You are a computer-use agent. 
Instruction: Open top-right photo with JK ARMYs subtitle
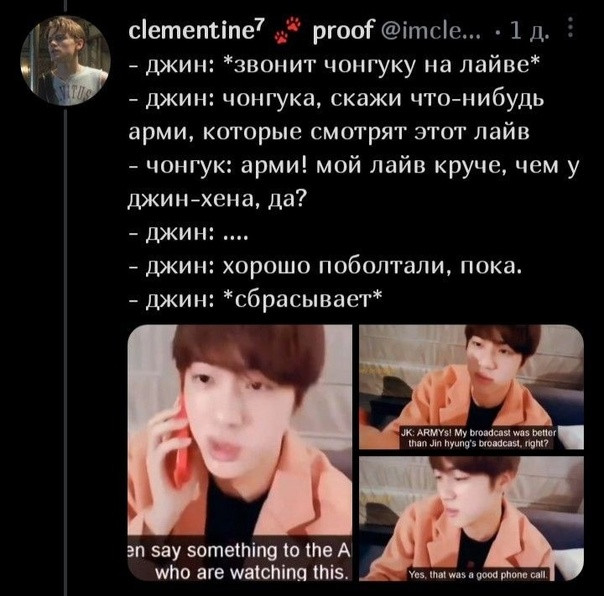point(471,387)
